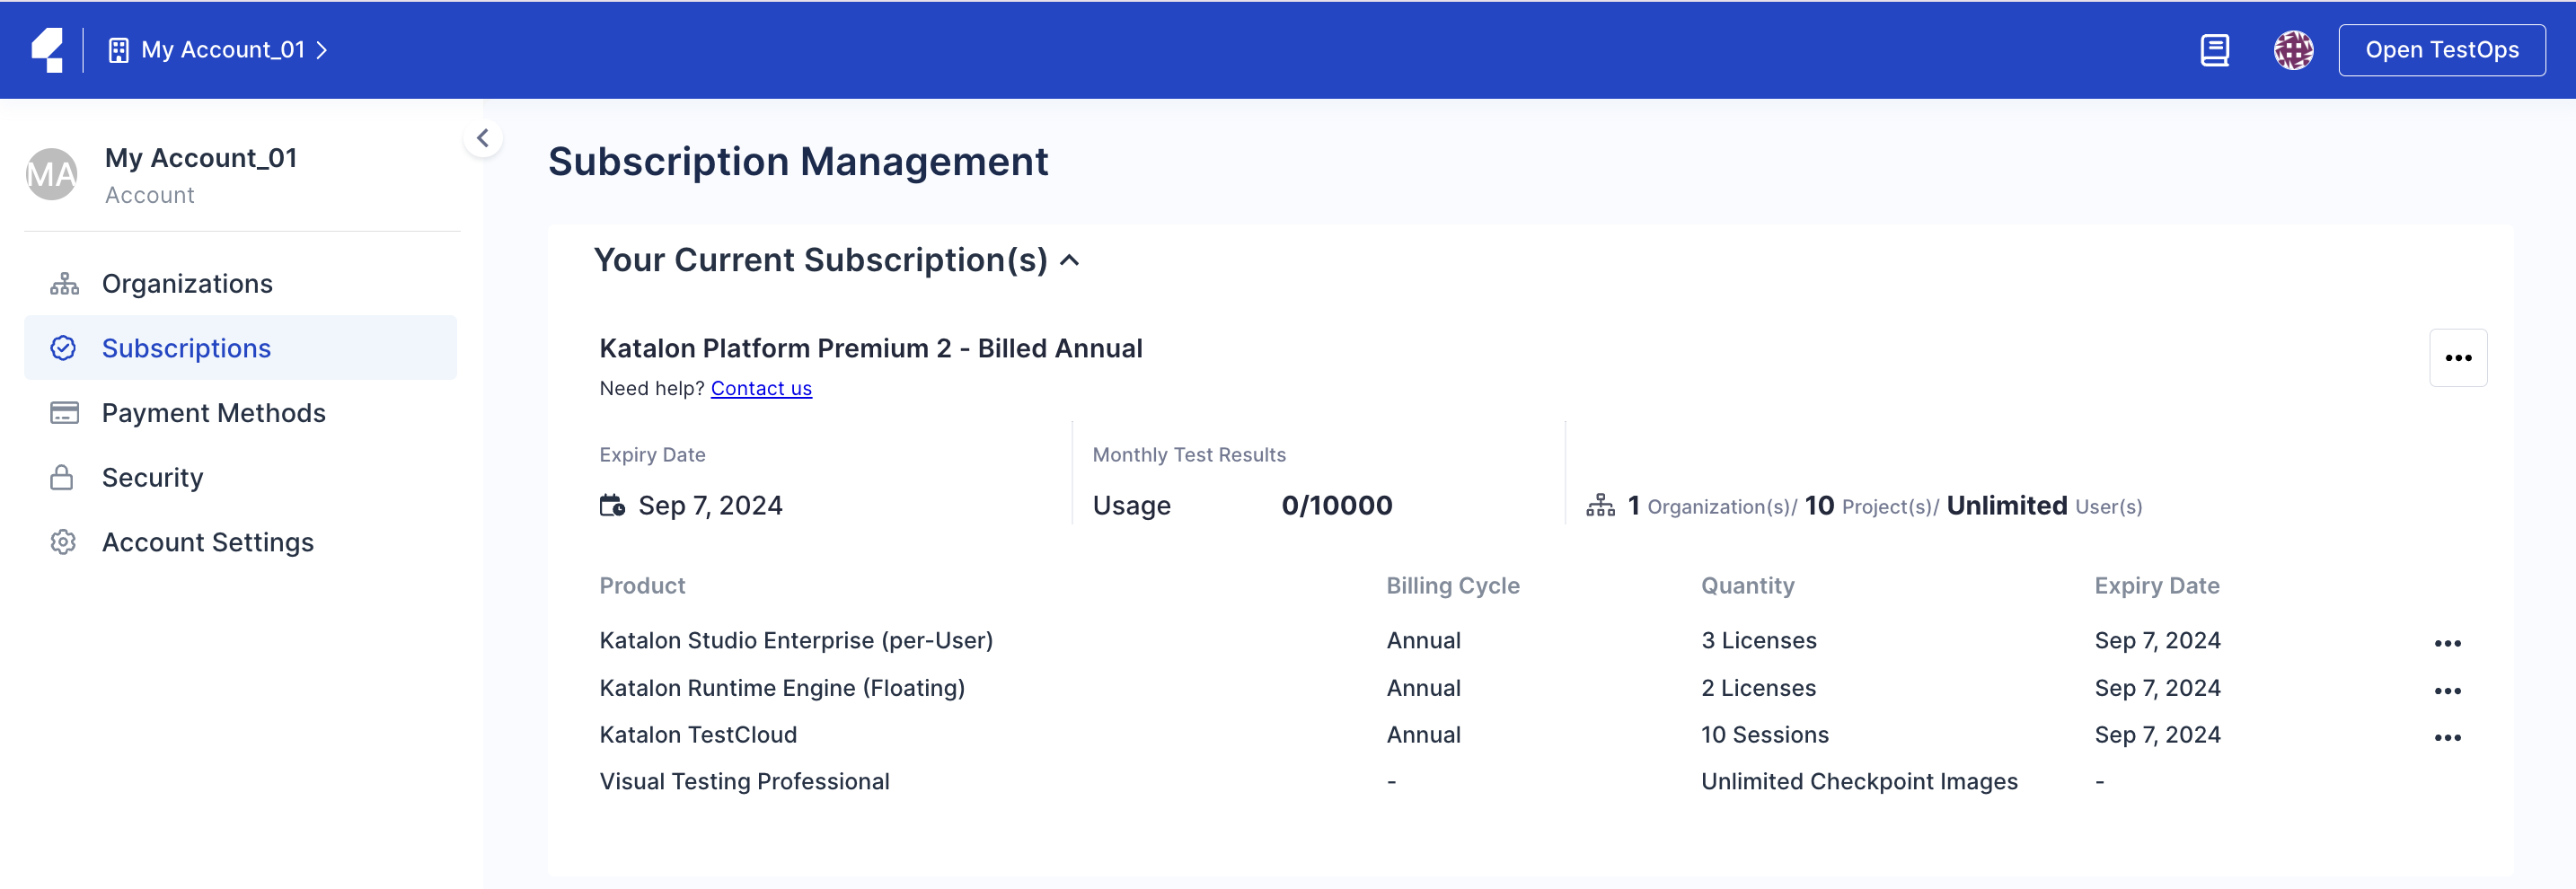Go to Payment Methods page
The width and height of the screenshot is (2576, 889).
(x=213, y=413)
